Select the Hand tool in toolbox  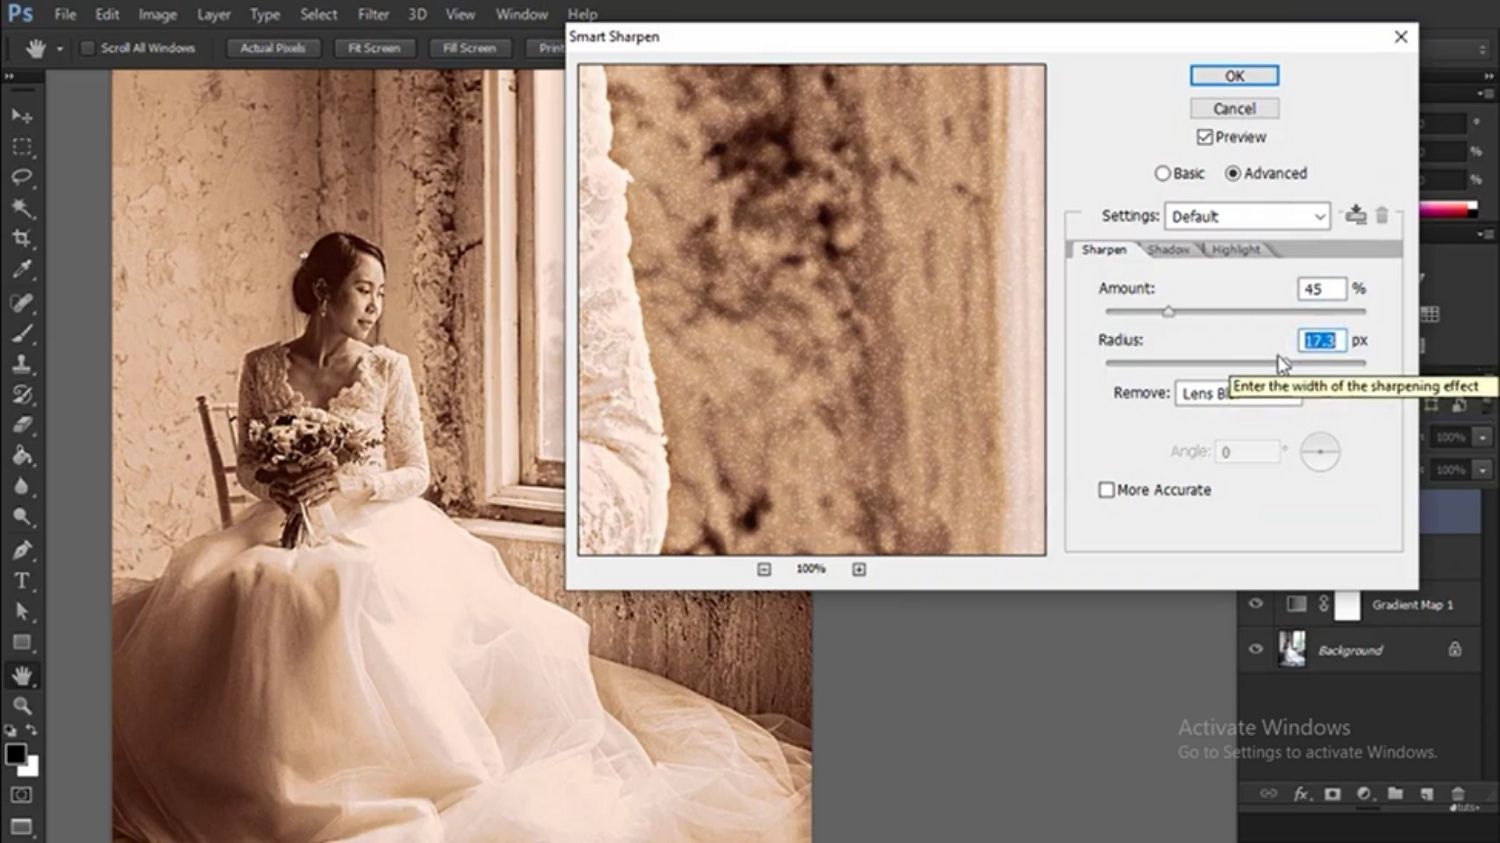click(21, 675)
